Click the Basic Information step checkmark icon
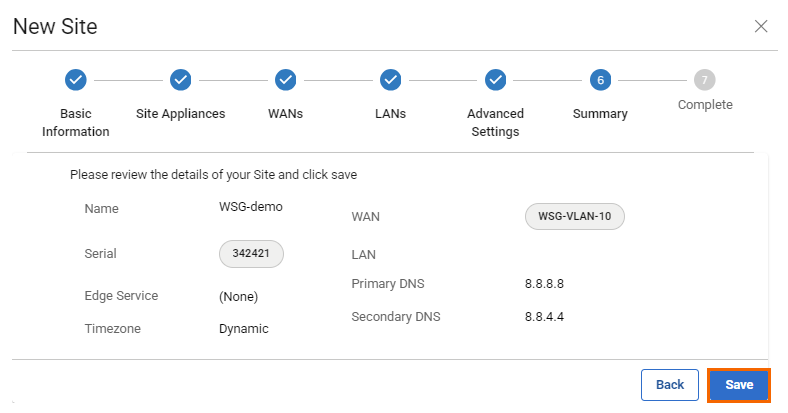 point(75,80)
